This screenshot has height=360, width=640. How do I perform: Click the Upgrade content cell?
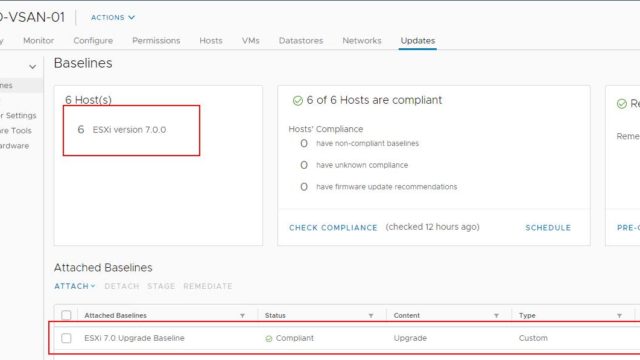pyautogui.click(x=410, y=338)
